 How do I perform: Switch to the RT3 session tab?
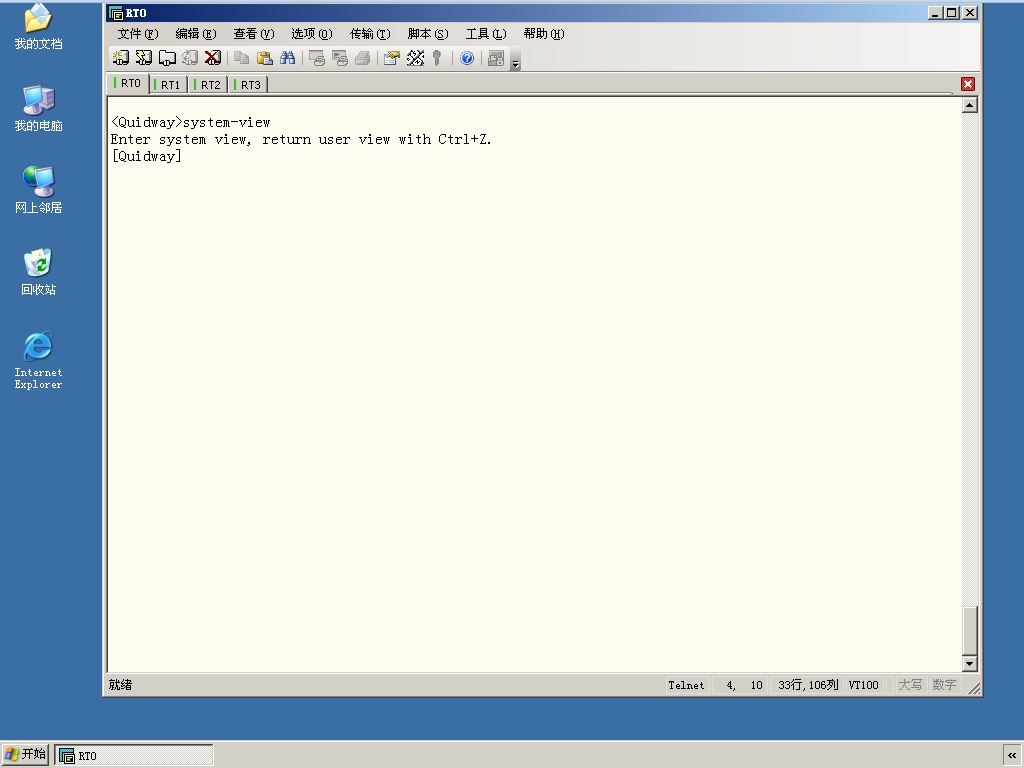point(249,85)
